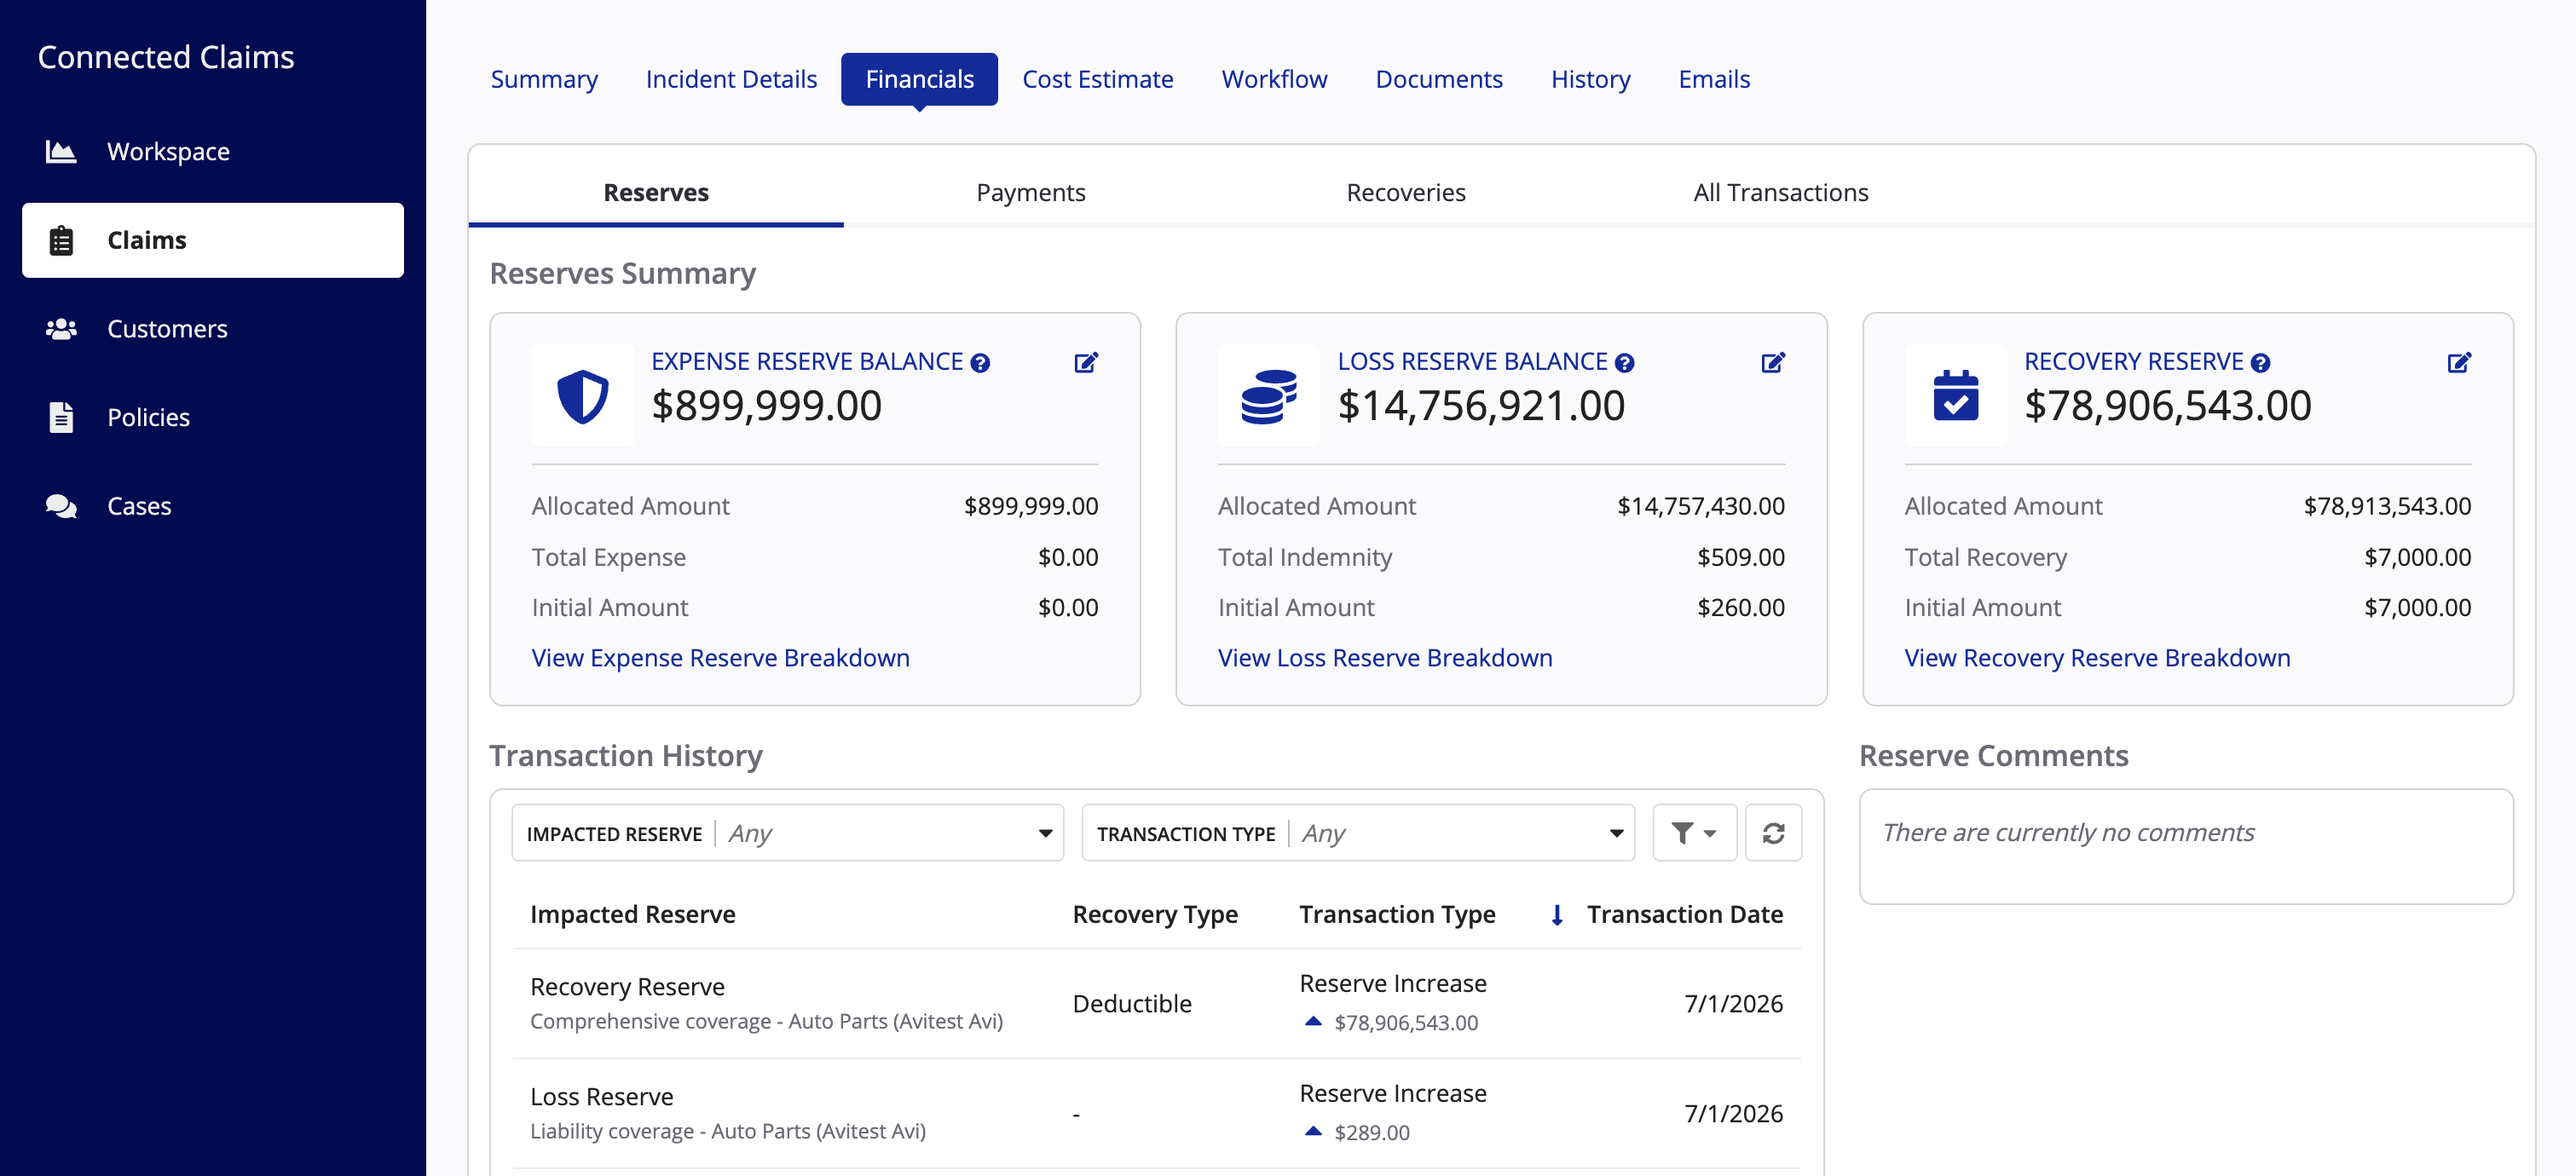
Task: Edit the Loss Reserve Balance
Action: click(x=1773, y=362)
